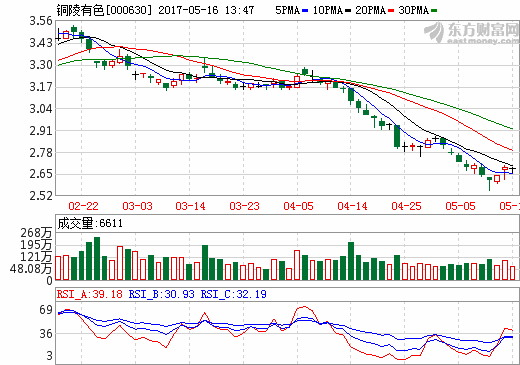Screen dimensions: 520x365
Task: Click the red 20PMA color swatch
Action: click(391, 11)
